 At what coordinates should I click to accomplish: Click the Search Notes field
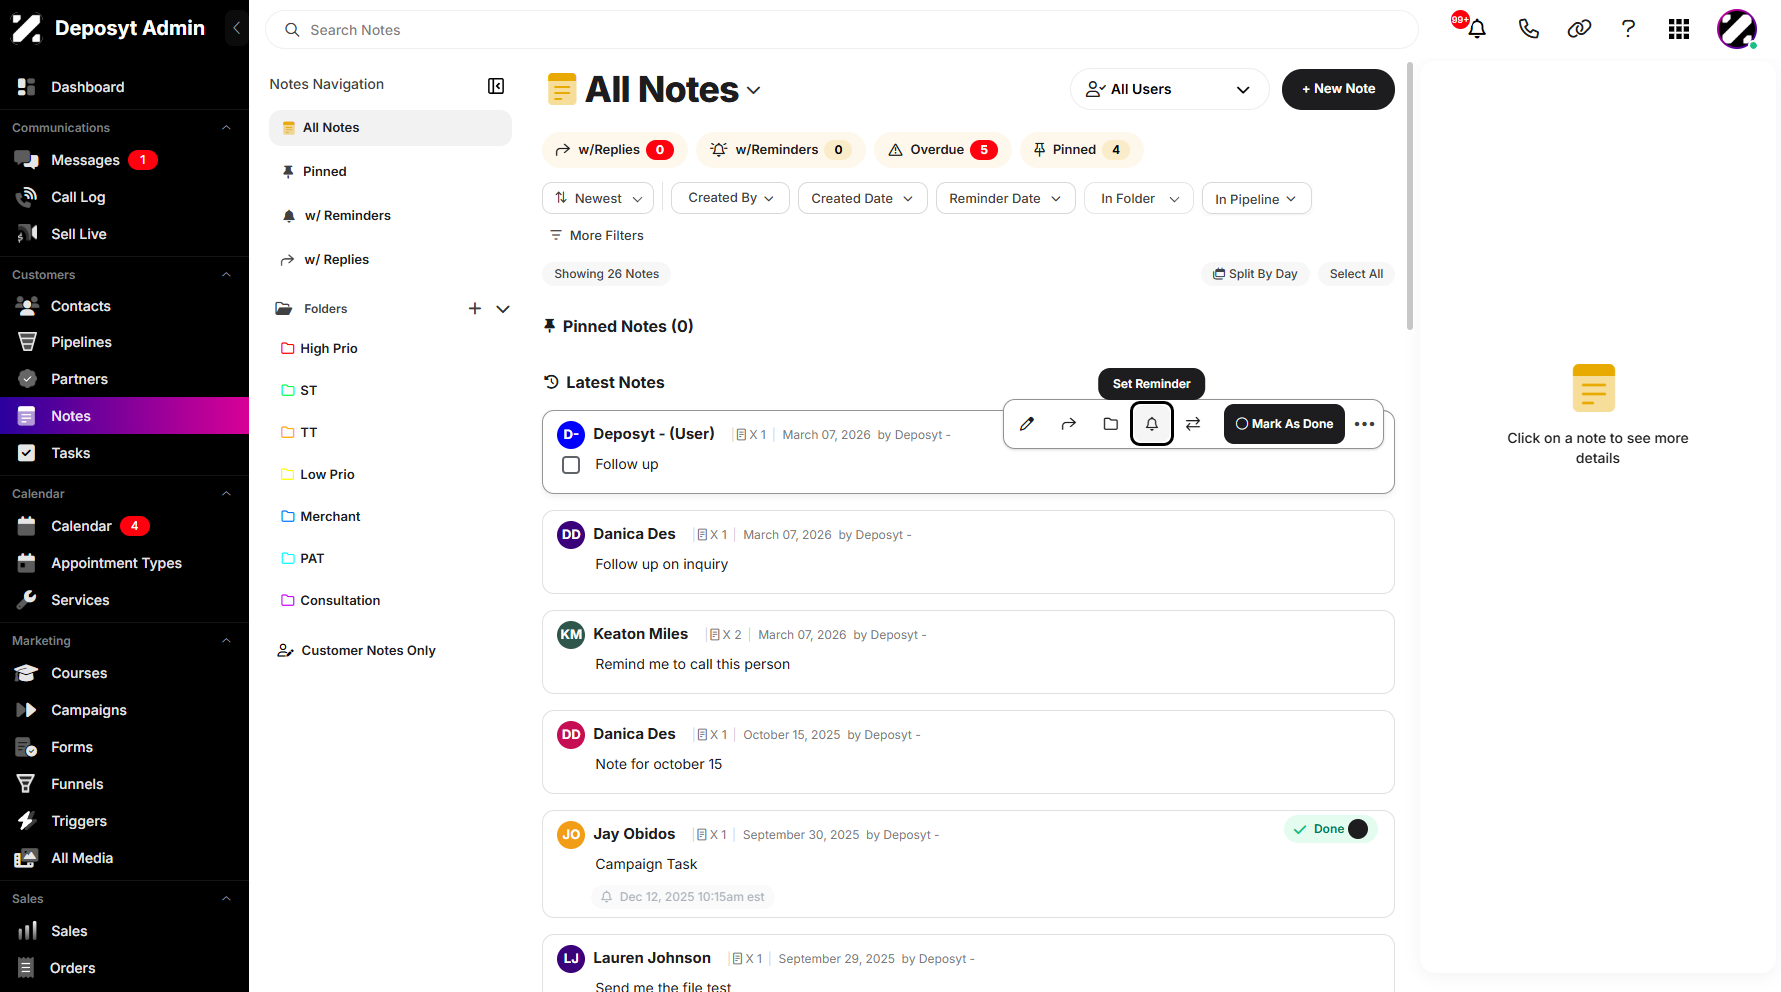[x=841, y=30]
